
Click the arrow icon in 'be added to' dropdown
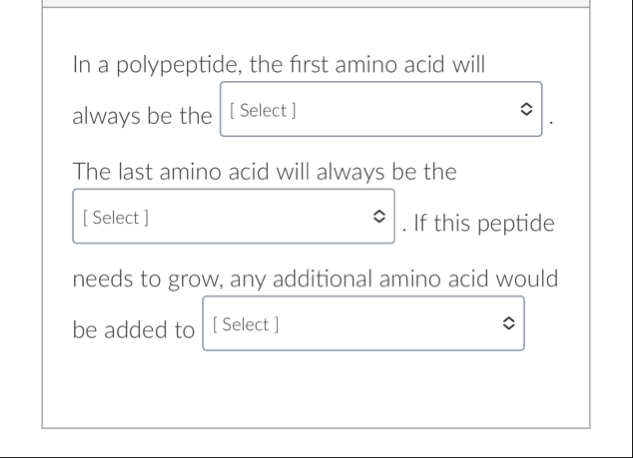[509, 324]
